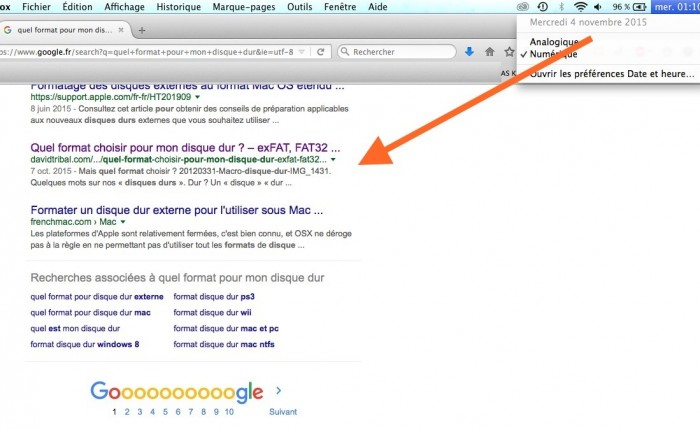The height and width of the screenshot is (430, 700).
Task: Search quel est mon disque dur
Action: [x=75, y=329]
